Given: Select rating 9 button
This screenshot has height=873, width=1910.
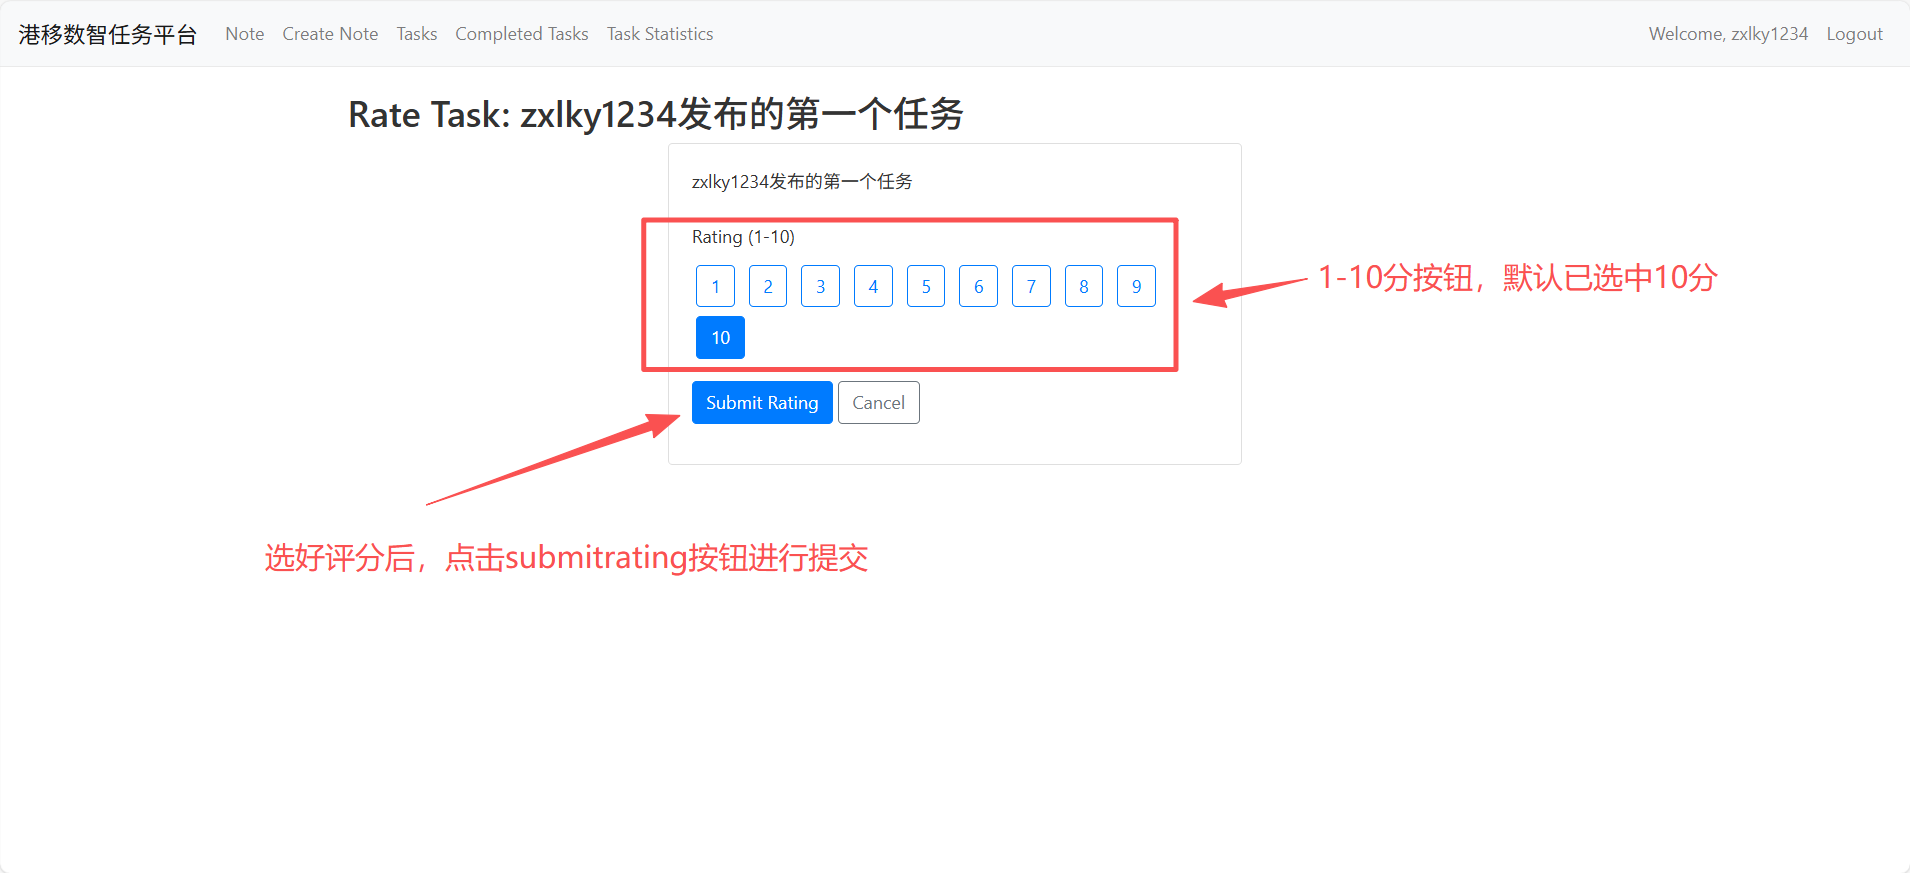Looking at the screenshot, I should tap(1136, 286).
